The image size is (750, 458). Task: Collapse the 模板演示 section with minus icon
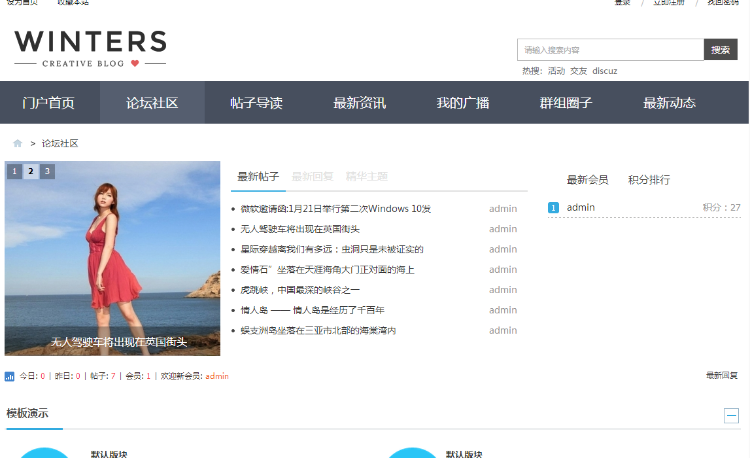(x=731, y=415)
